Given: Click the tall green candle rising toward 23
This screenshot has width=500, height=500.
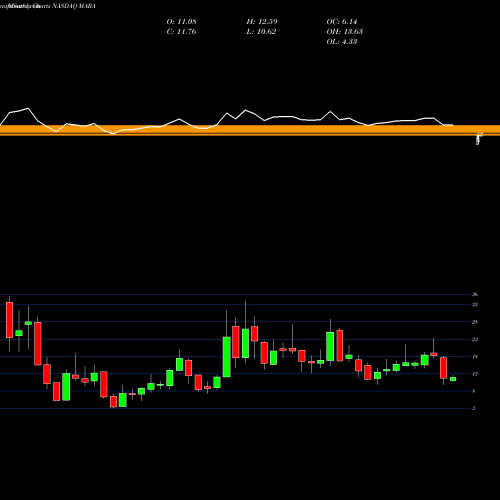Looking at the screenshot, I should pyautogui.click(x=227, y=357).
